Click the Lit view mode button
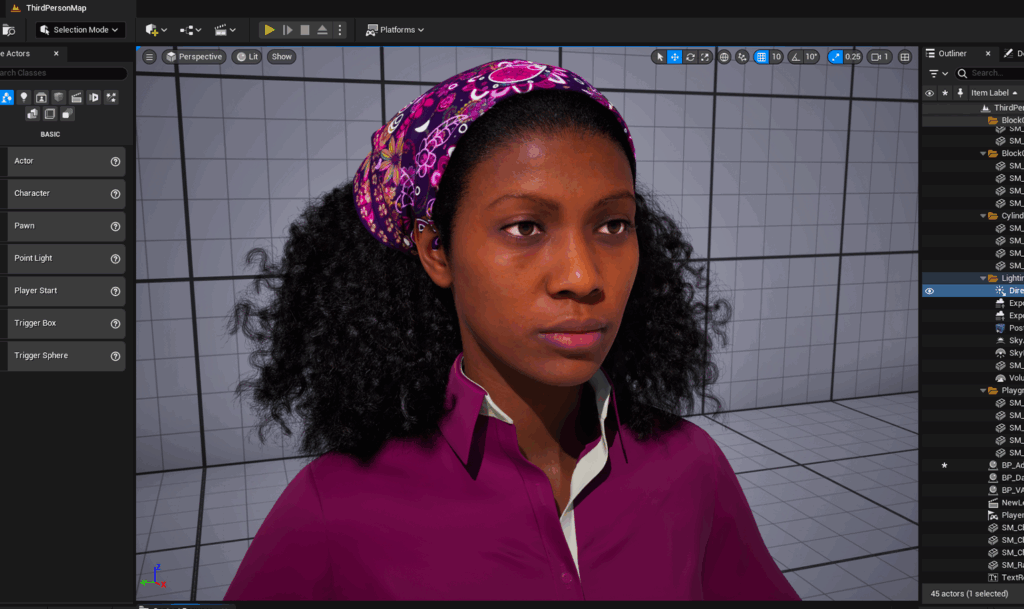 246,56
